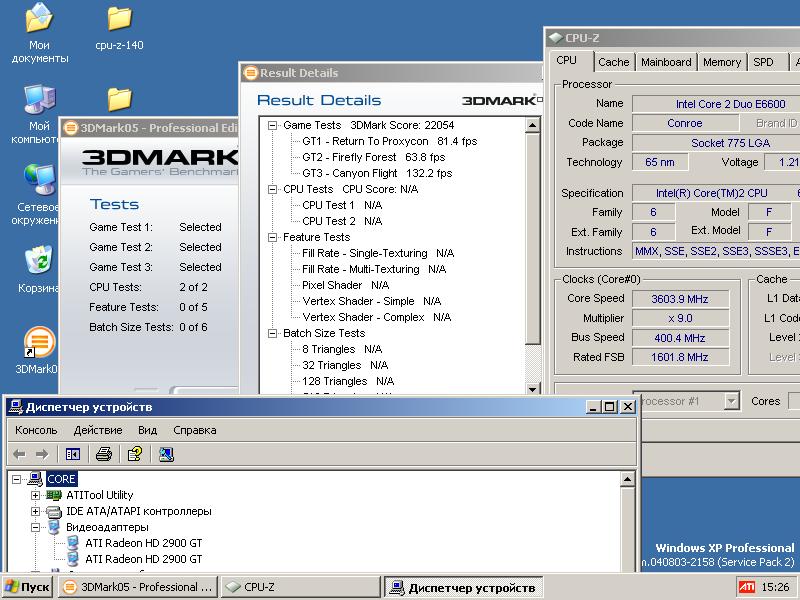This screenshot has height=600, width=800.
Task: Open the Вид menu
Action: (147, 430)
